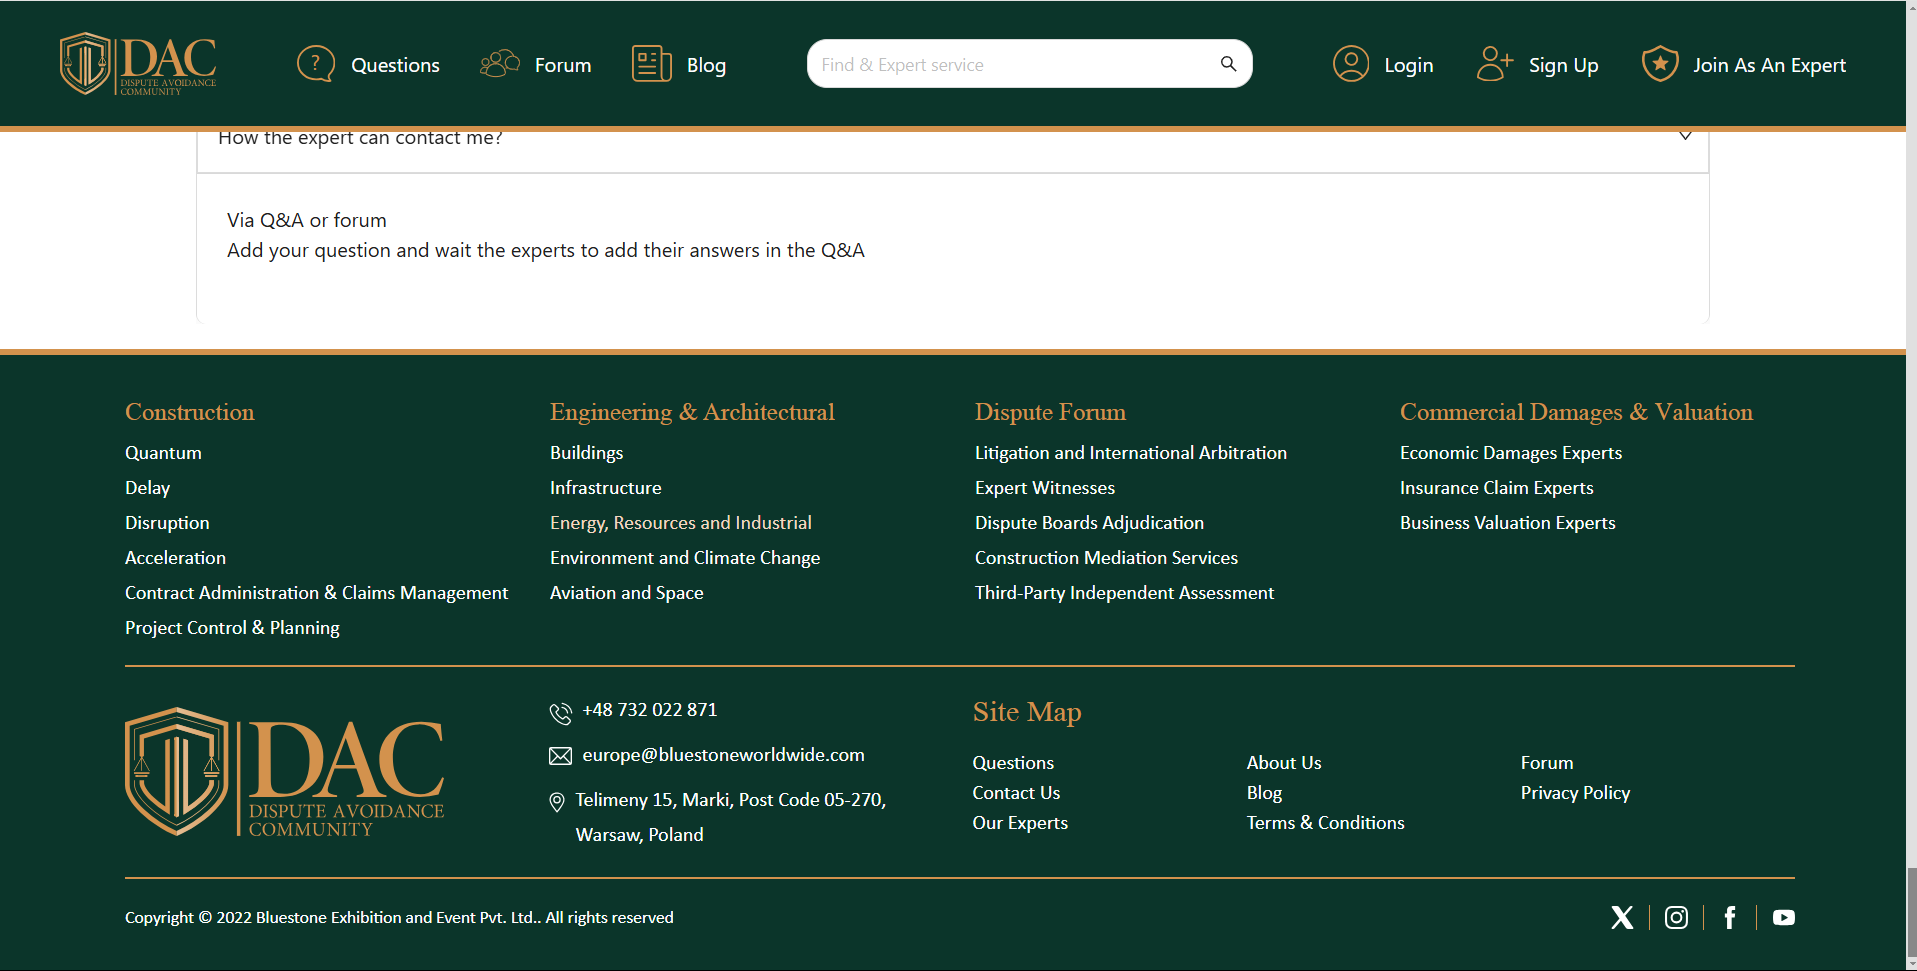This screenshot has width=1917, height=971.
Task: Click the Blog newspaper icon
Action: 652,64
